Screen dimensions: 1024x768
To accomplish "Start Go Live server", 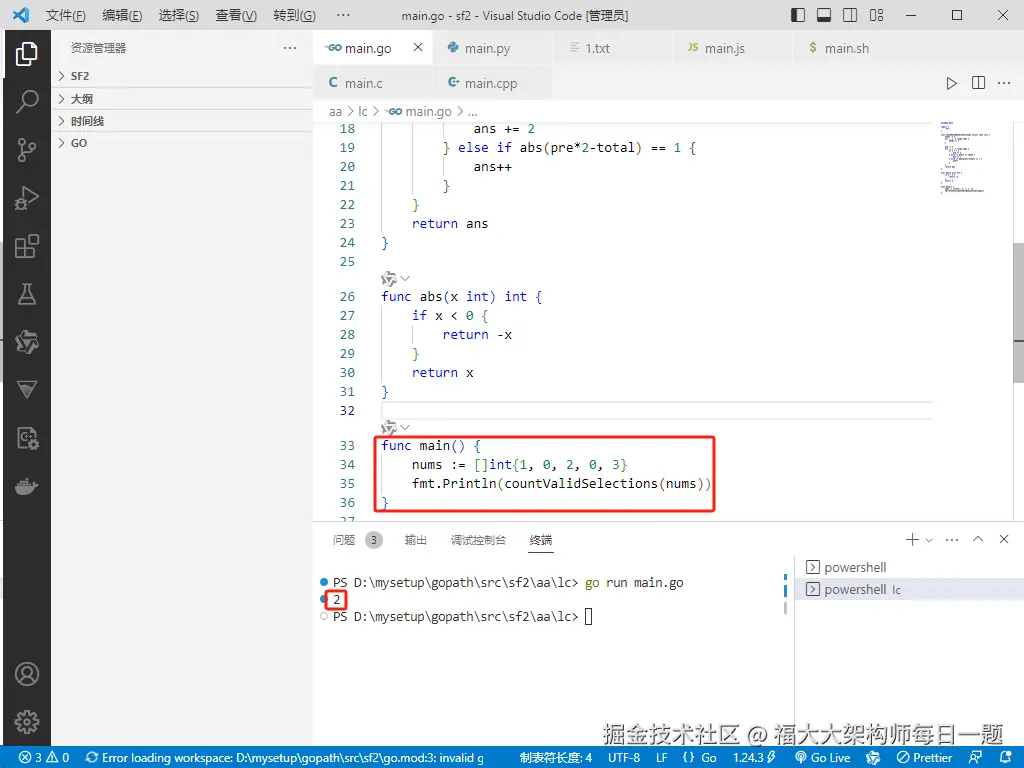I will 822,758.
